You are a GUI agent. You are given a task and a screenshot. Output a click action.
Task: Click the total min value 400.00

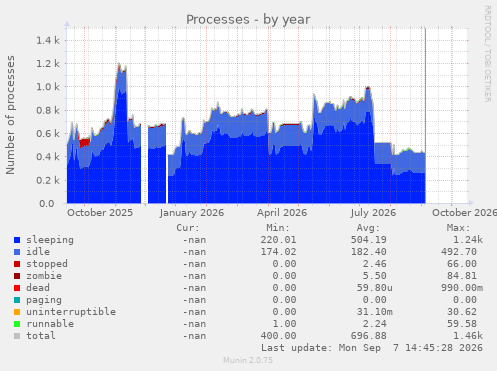click(x=278, y=336)
